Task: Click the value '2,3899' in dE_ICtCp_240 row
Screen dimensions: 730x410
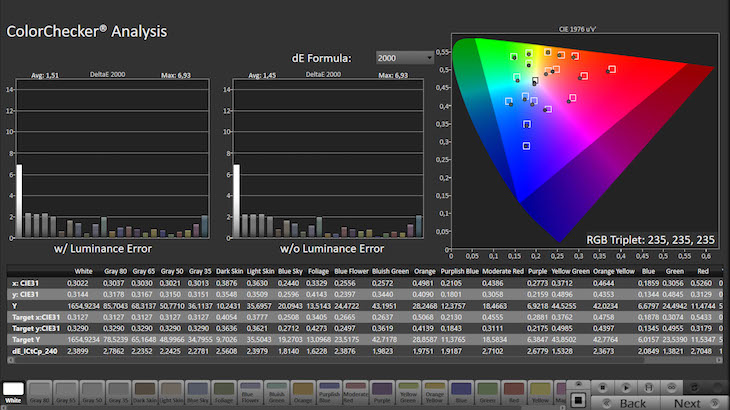Action: pyautogui.click(x=78, y=351)
